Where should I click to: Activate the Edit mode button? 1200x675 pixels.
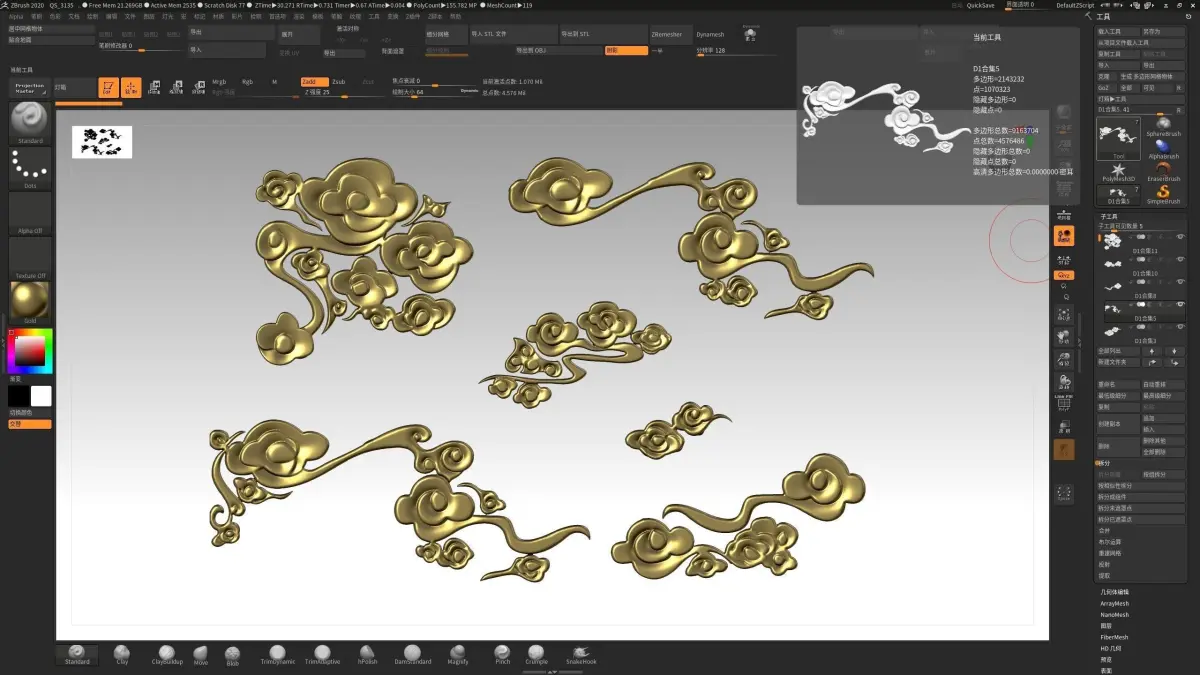(x=108, y=88)
